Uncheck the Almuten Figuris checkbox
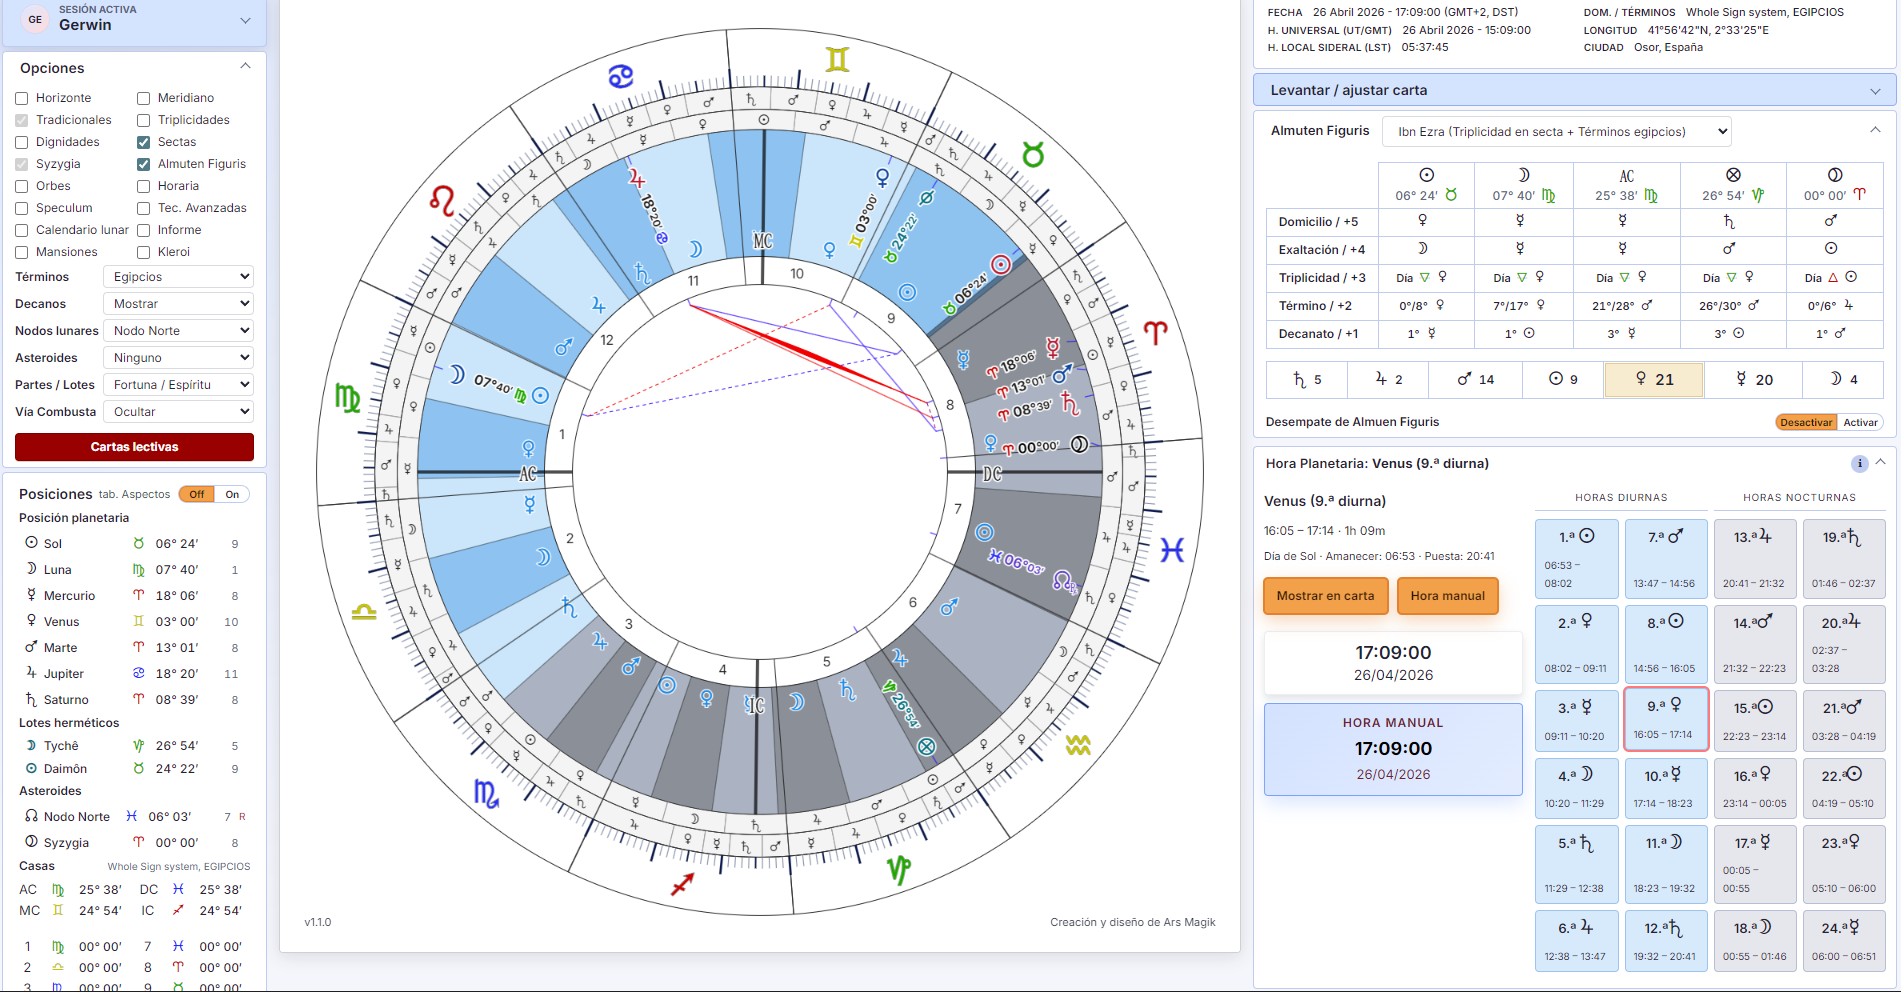The width and height of the screenshot is (1901, 992). click(x=144, y=164)
